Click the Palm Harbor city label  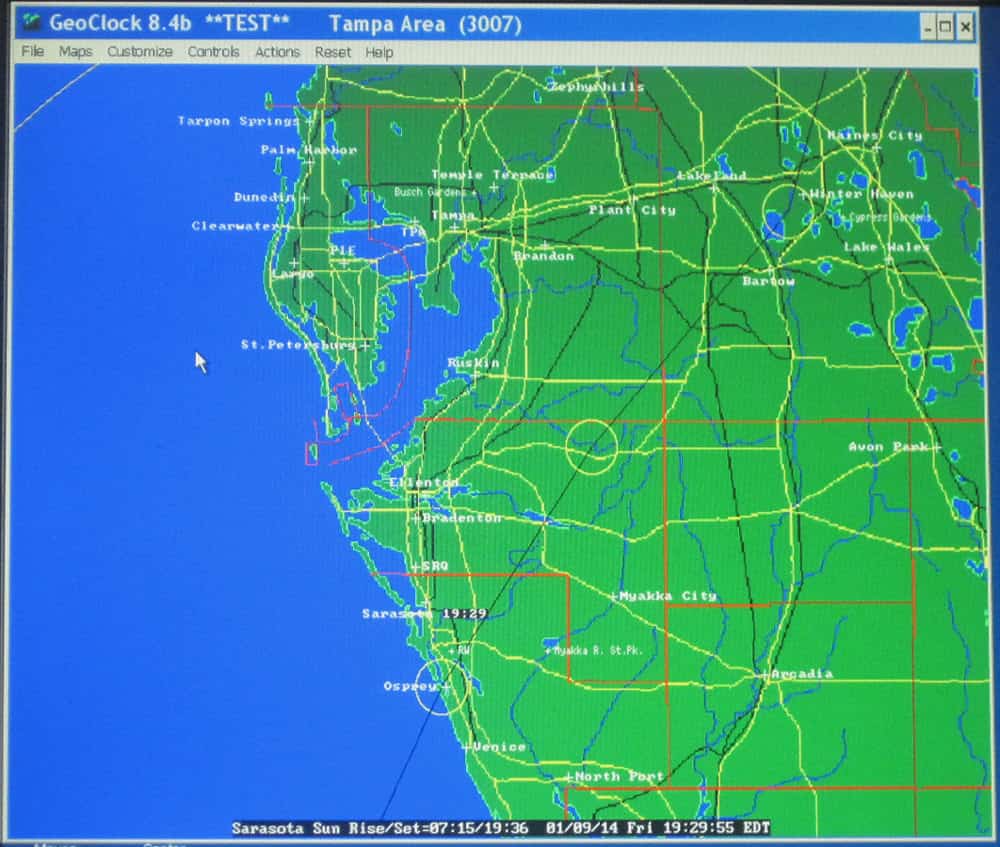click(309, 150)
